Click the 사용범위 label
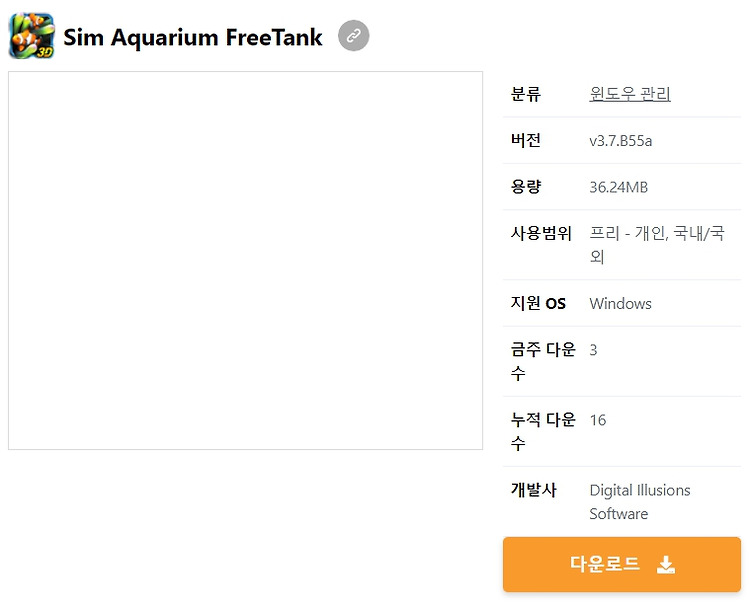This screenshot has width=750, height=608. pos(541,233)
